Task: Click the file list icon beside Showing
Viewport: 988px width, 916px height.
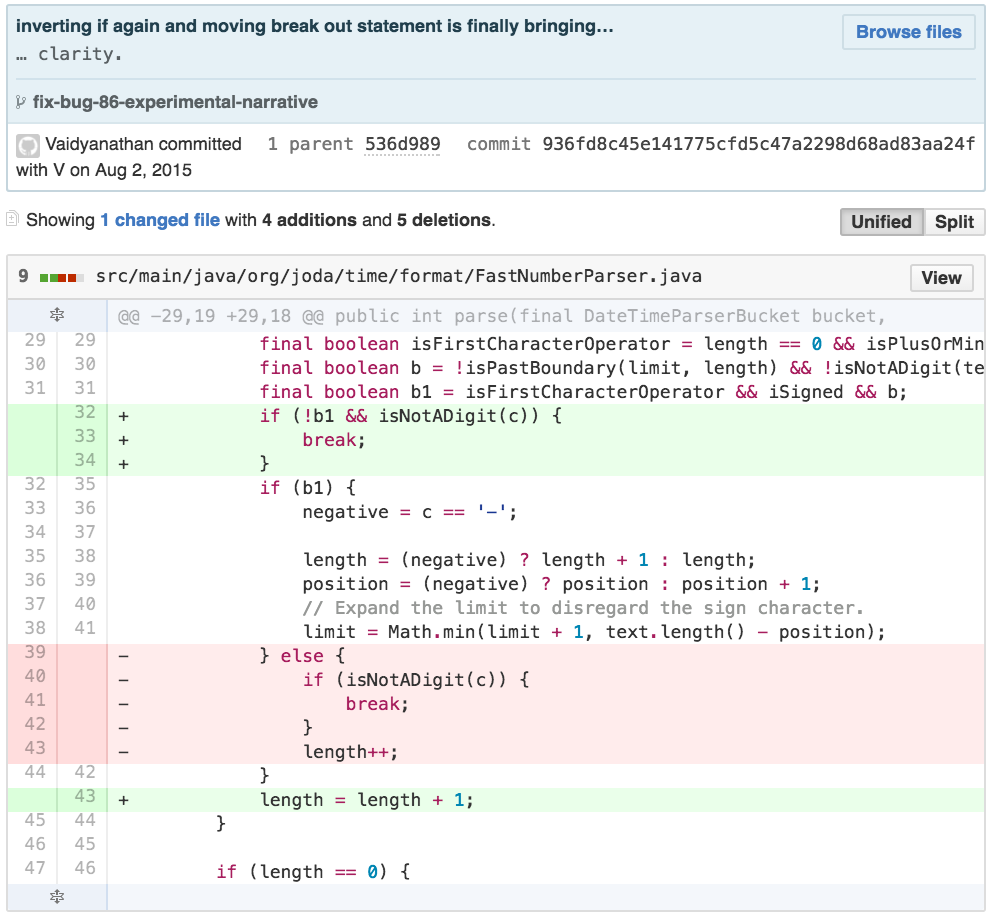Action: 12,219
